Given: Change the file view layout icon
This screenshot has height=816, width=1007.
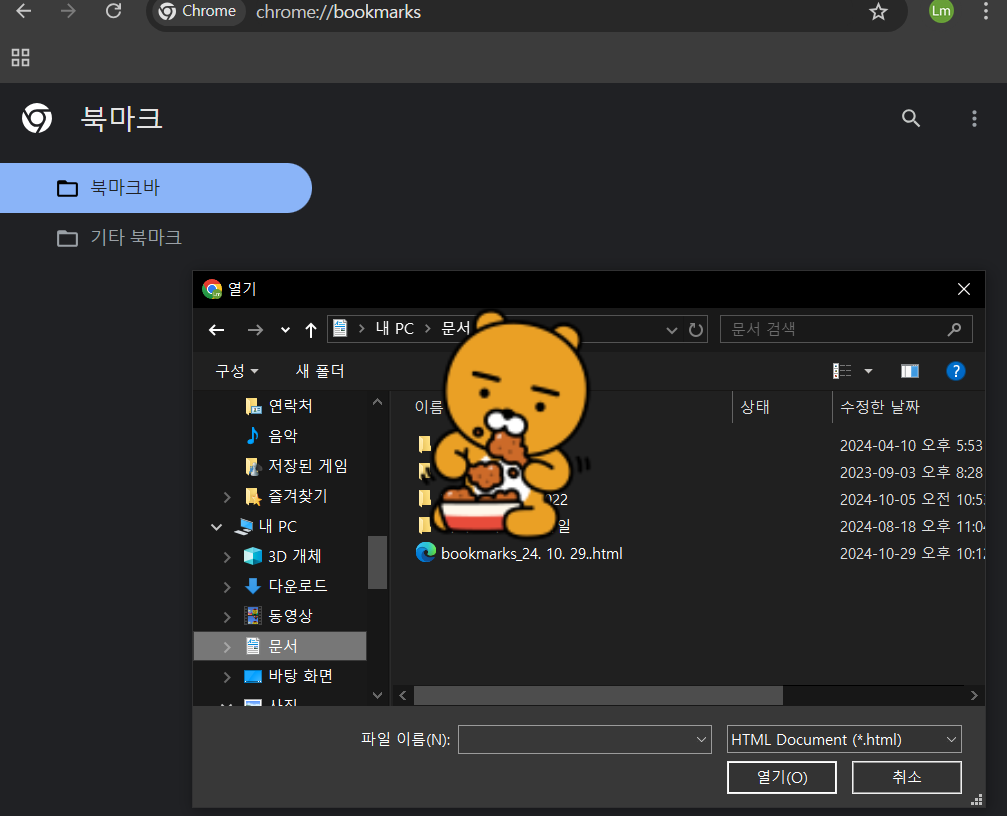Looking at the screenshot, I should pyautogui.click(x=842, y=371).
